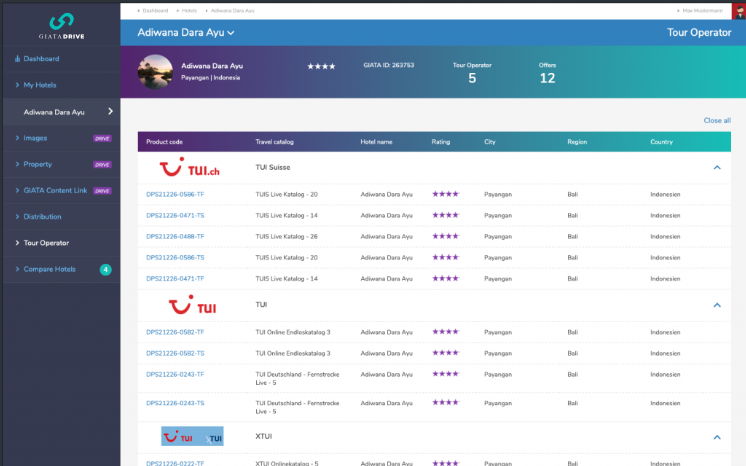Image resolution: width=746 pixels, height=466 pixels.
Task: Click the user avatar in top right
Action: click(x=737, y=10)
